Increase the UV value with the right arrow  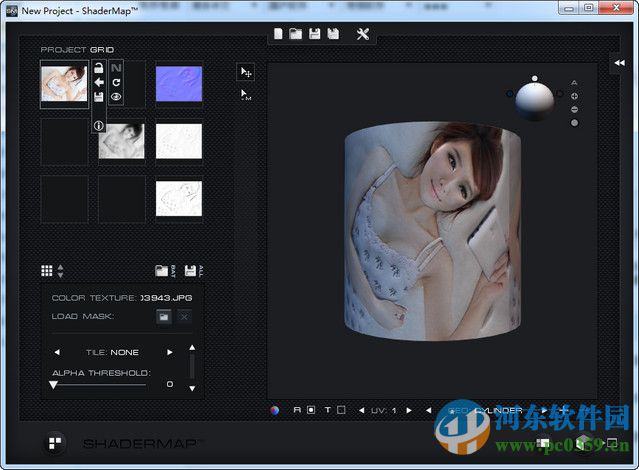(409, 410)
